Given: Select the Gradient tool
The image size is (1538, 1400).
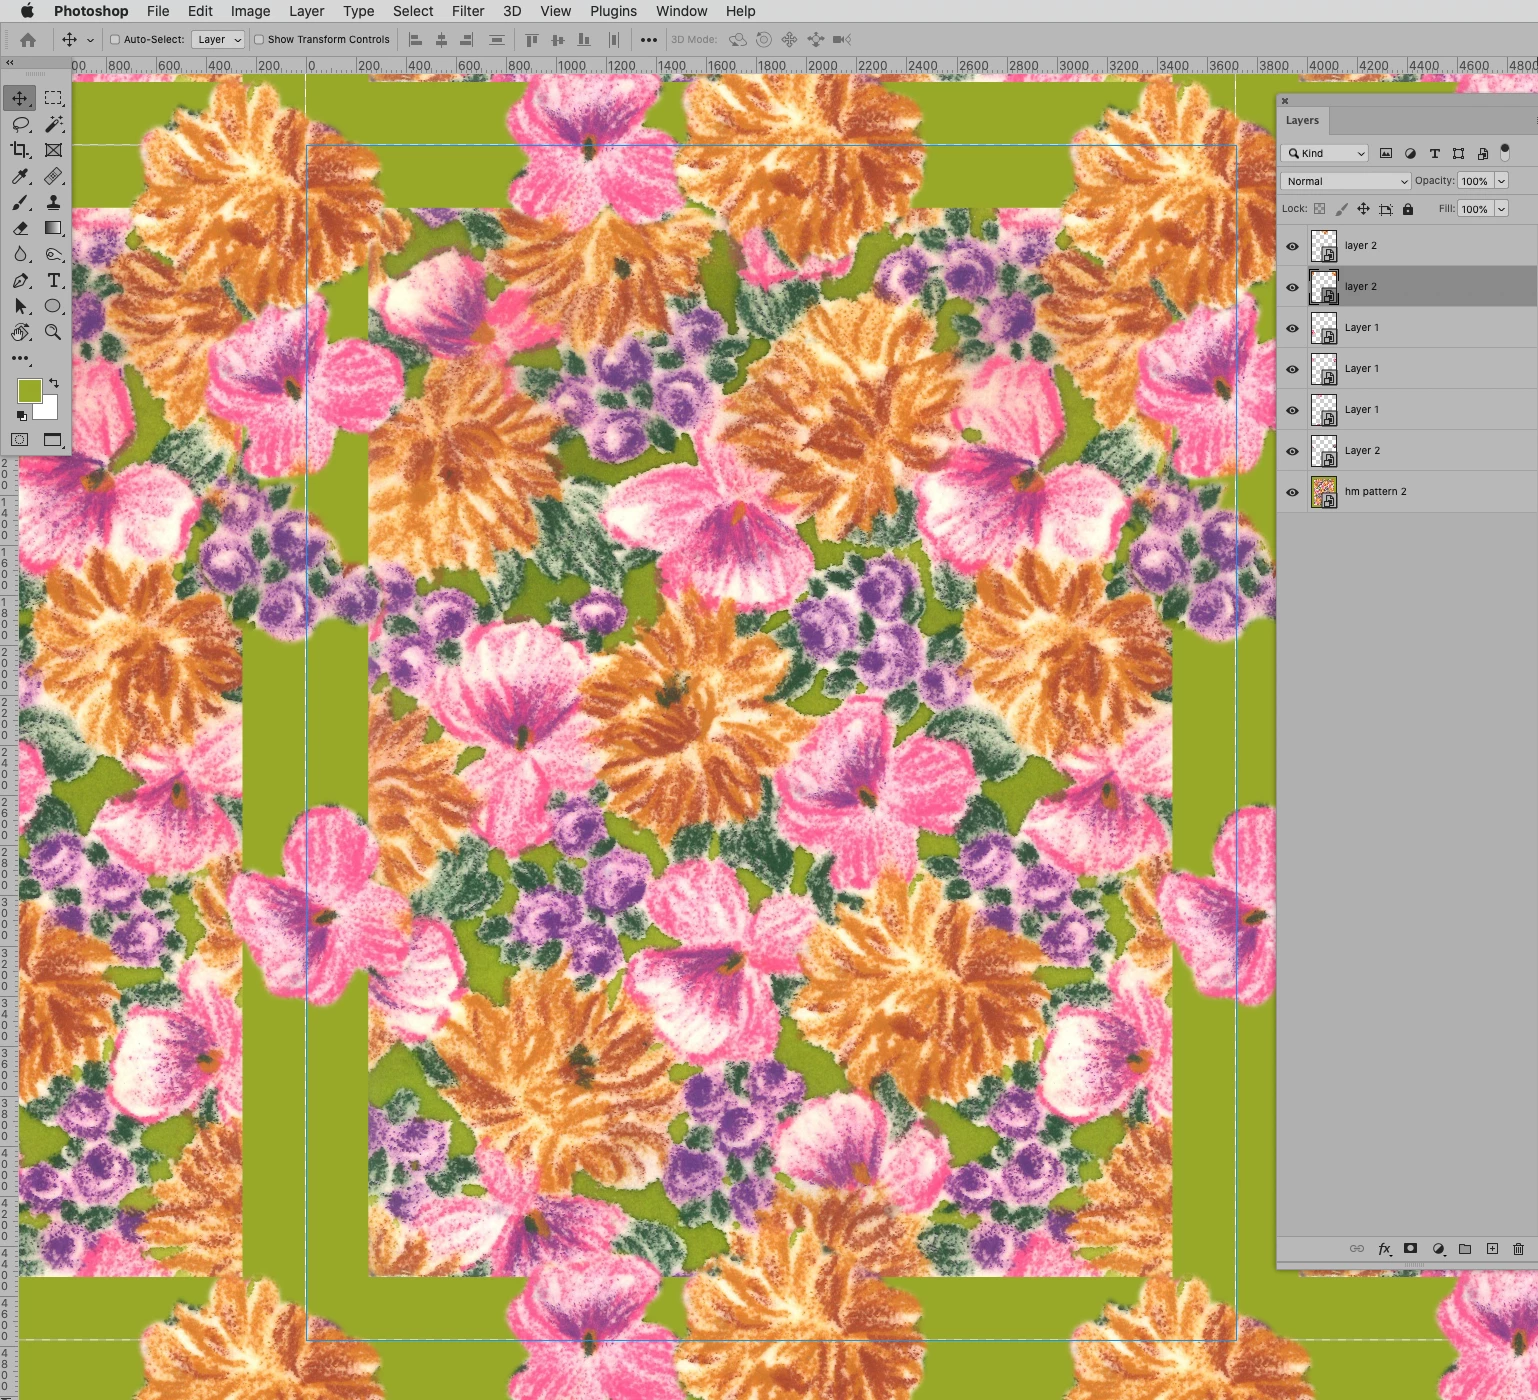Looking at the screenshot, I should 53,228.
